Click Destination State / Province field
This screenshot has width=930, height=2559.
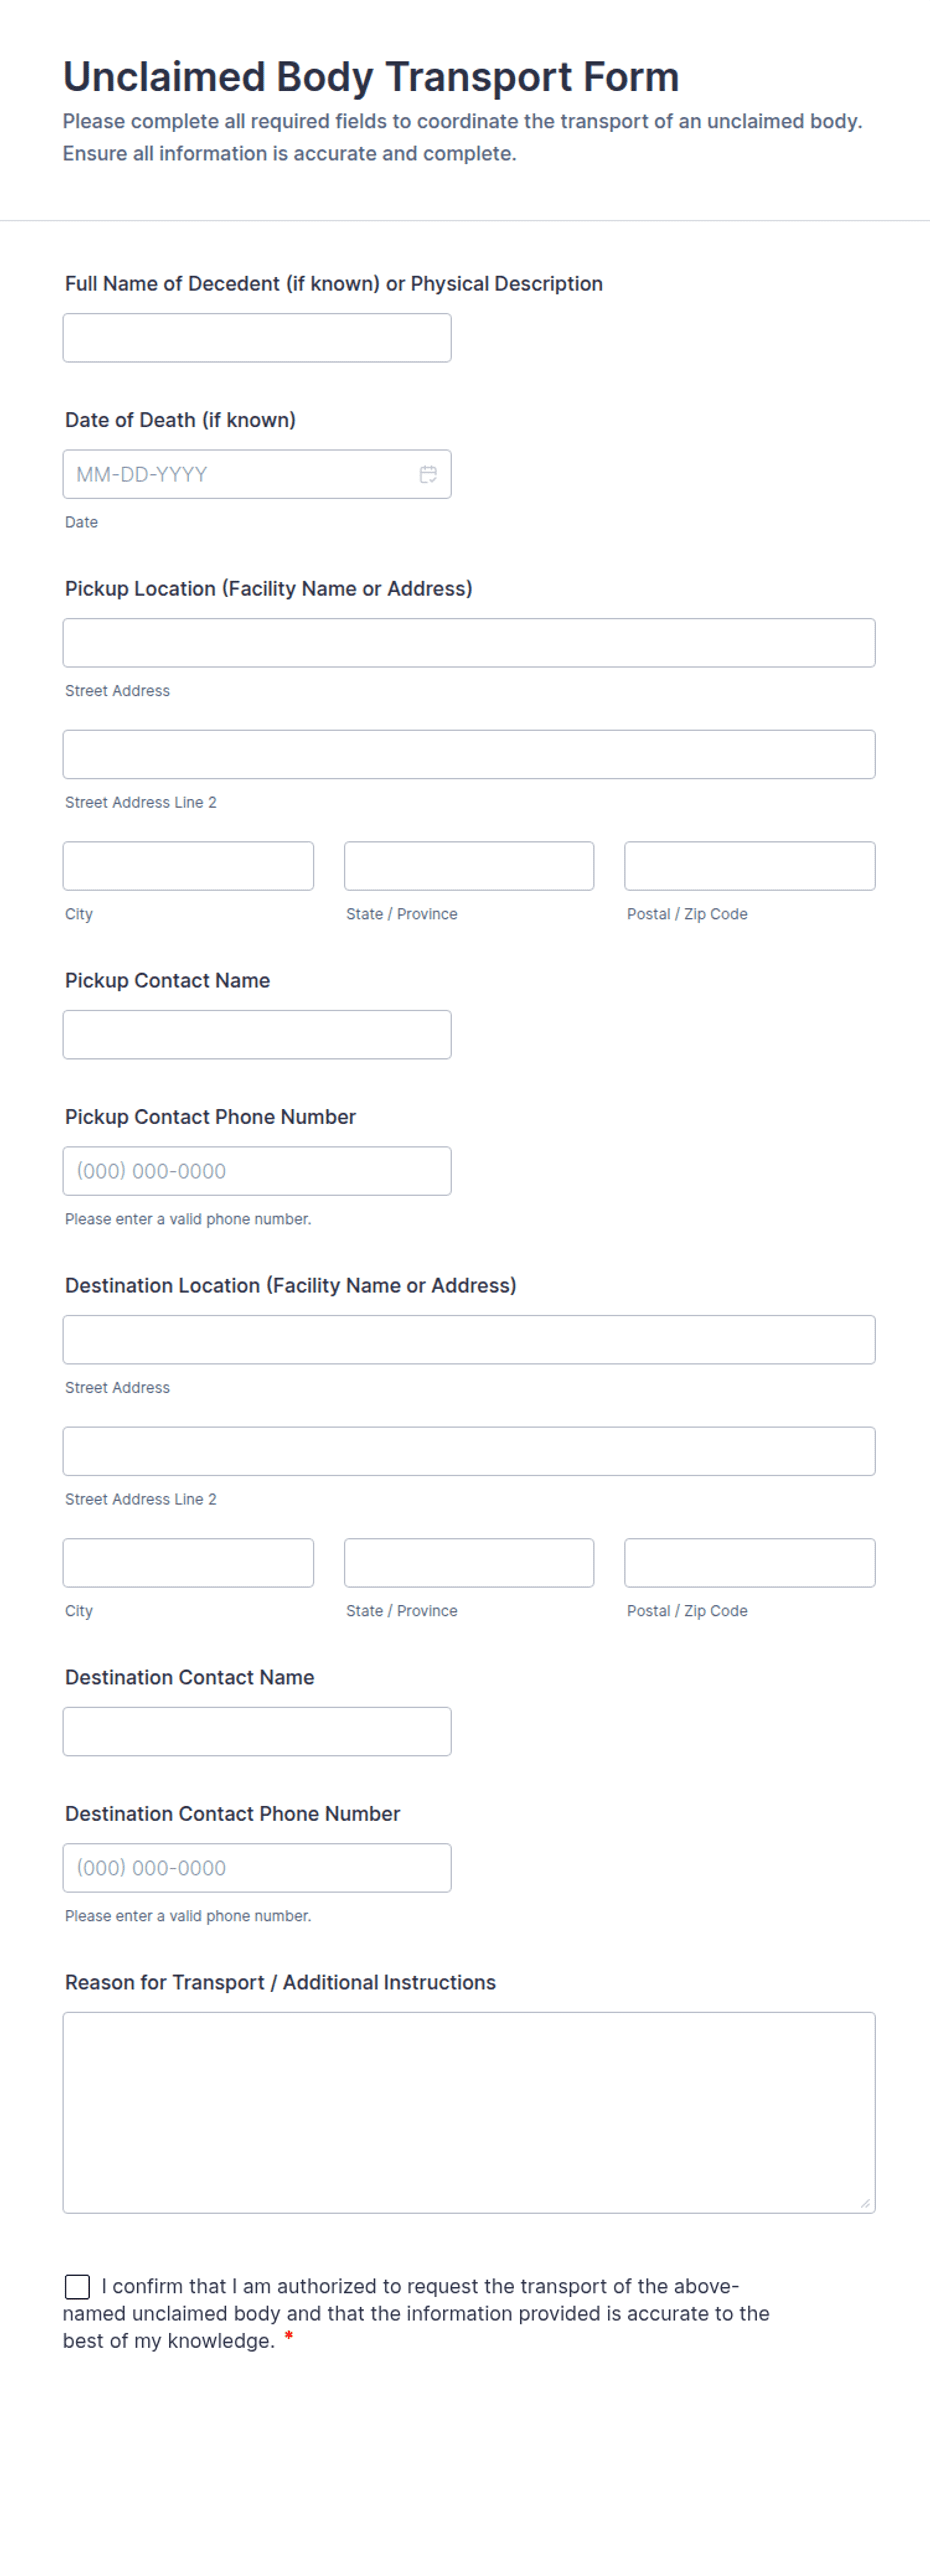469,1563
